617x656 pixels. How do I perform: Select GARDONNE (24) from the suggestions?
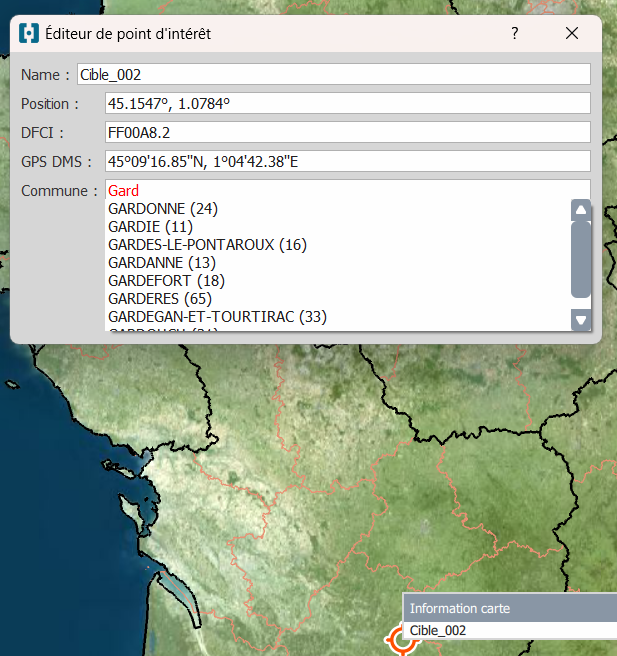pyautogui.click(x=163, y=209)
